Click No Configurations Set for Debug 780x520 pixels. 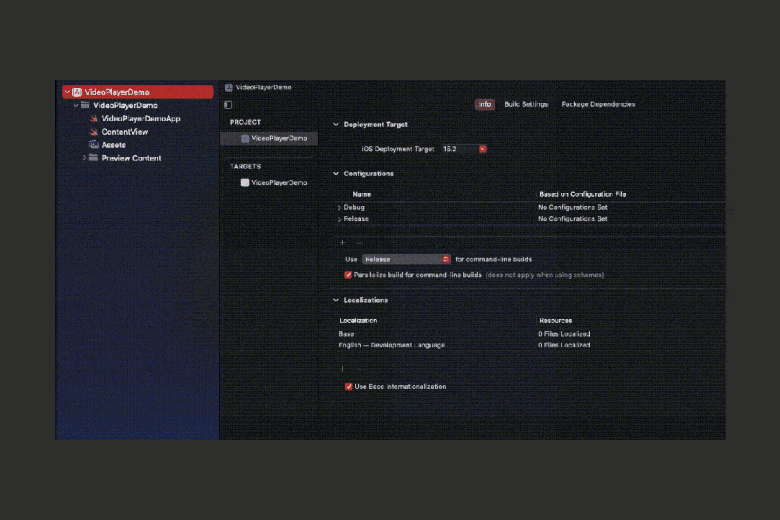coord(573,208)
